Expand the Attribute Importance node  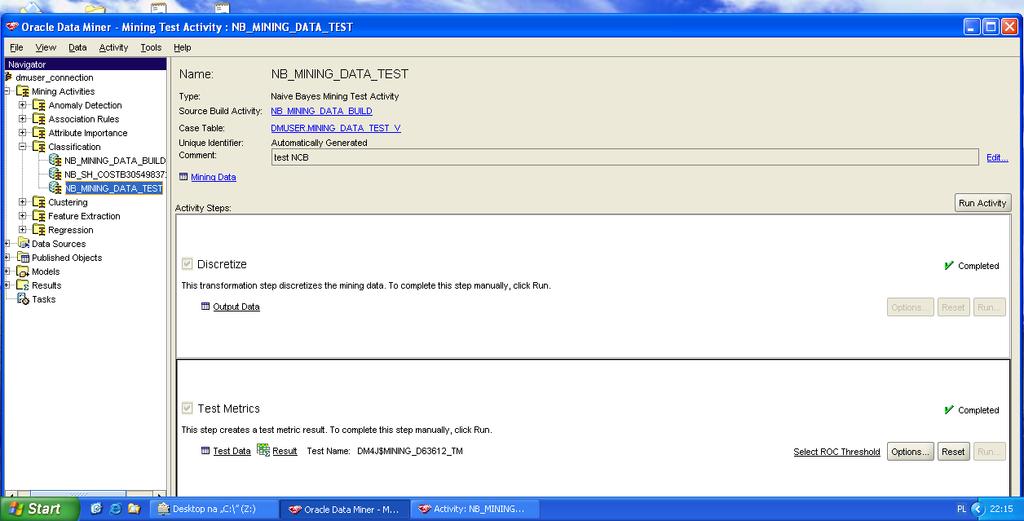pos(23,133)
